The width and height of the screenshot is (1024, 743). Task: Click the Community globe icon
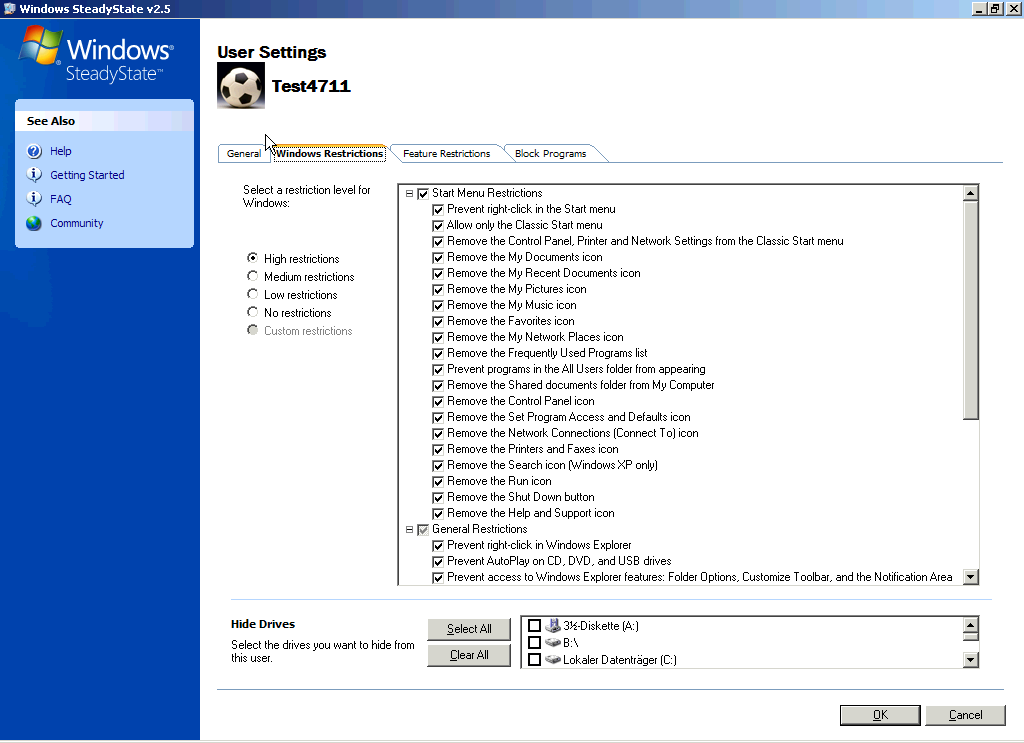pos(34,223)
